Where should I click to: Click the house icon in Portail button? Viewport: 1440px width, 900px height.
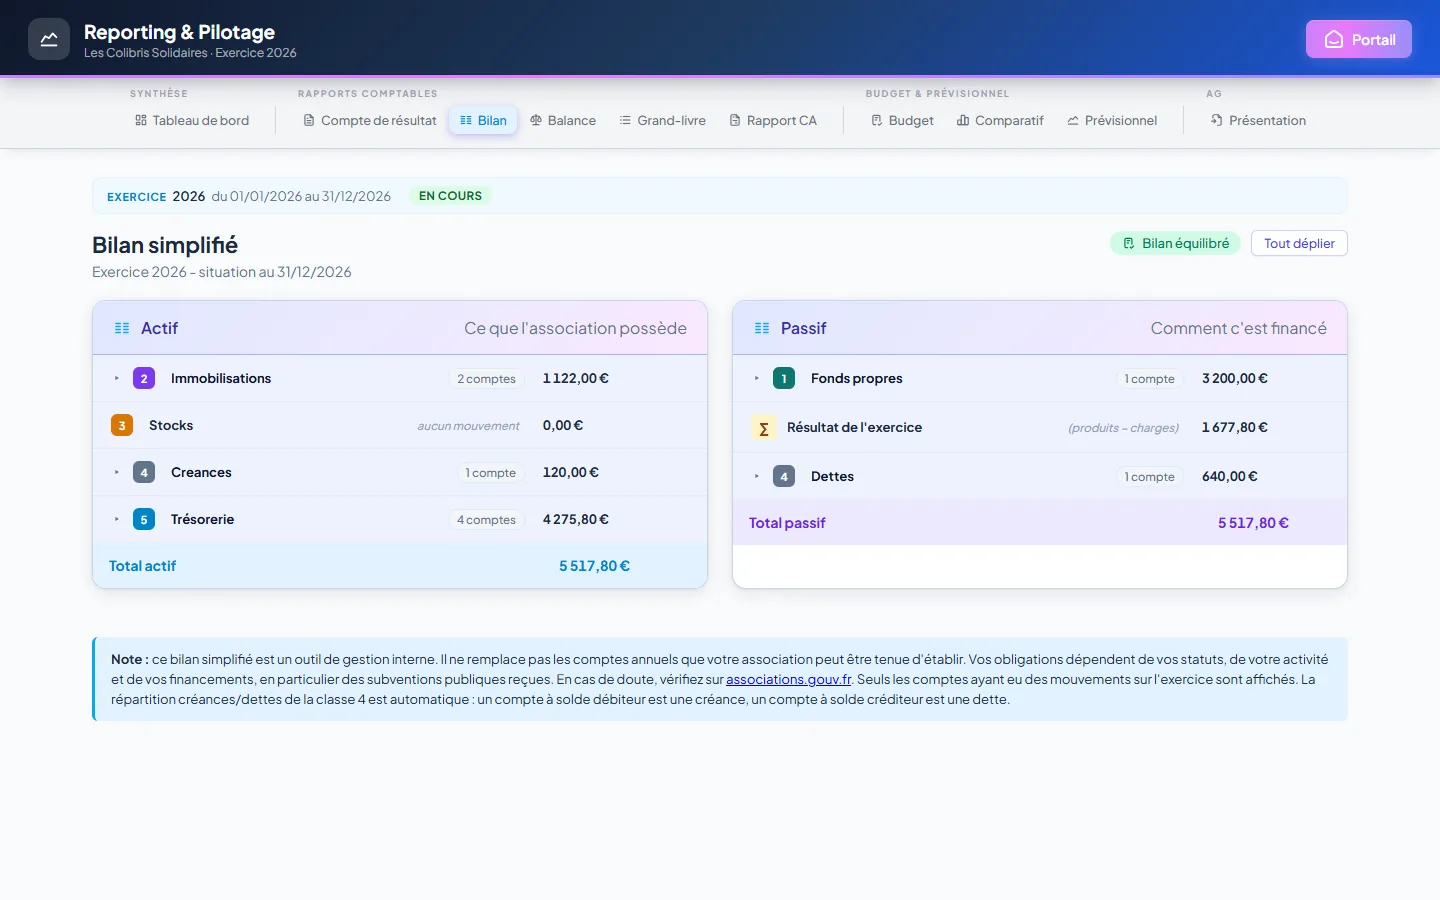coord(1334,40)
